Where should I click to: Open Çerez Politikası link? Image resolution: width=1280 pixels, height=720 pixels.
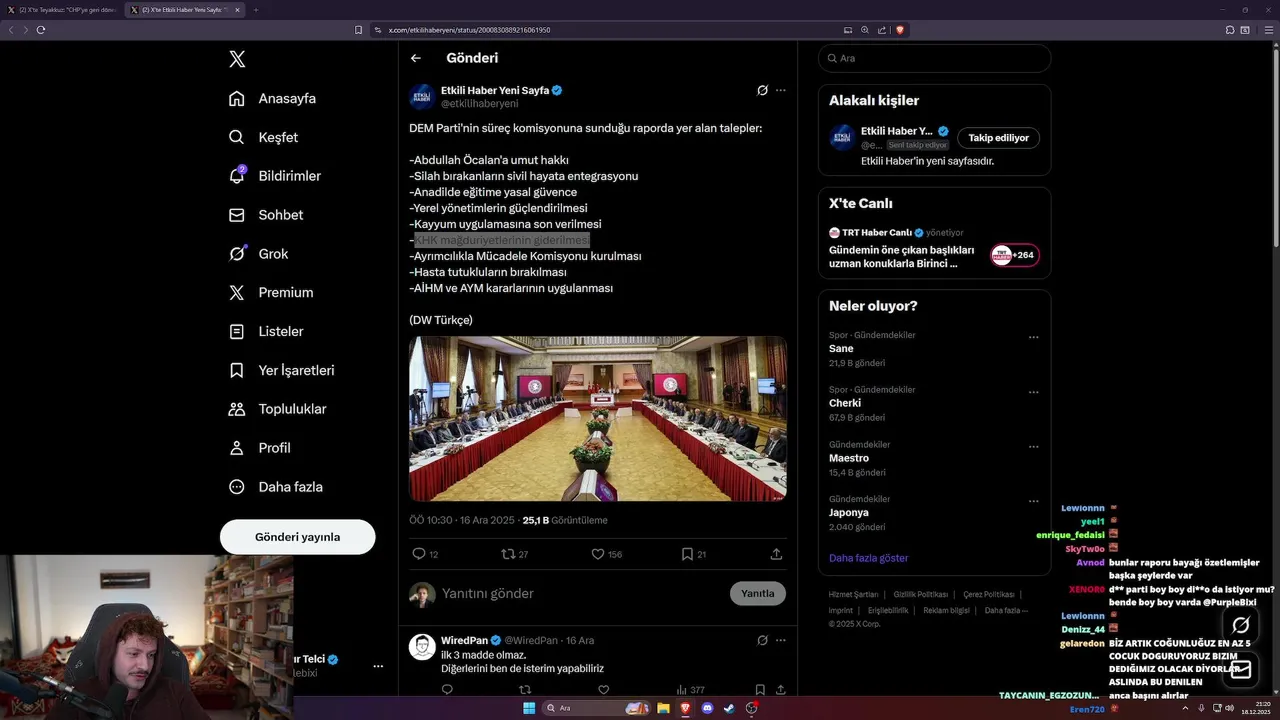(x=989, y=594)
